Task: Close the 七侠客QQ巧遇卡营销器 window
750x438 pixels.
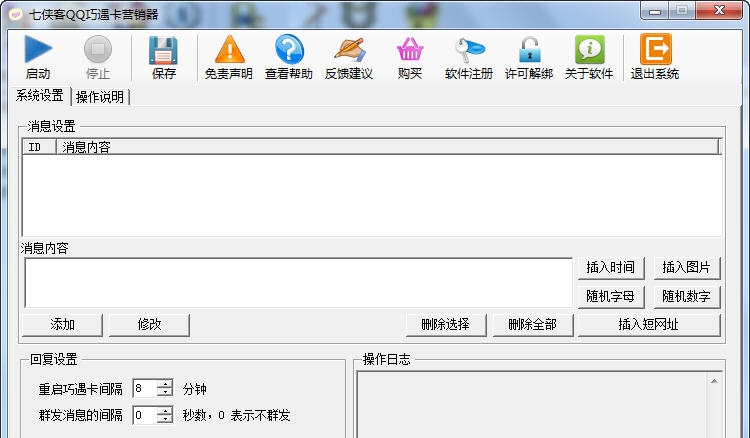Action: [719, 11]
